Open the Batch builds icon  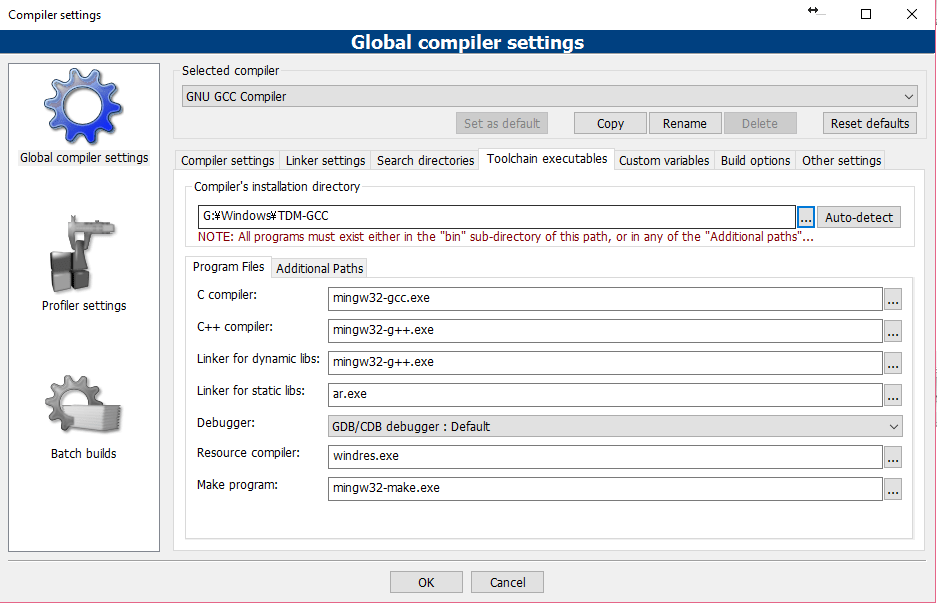pos(83,404)
